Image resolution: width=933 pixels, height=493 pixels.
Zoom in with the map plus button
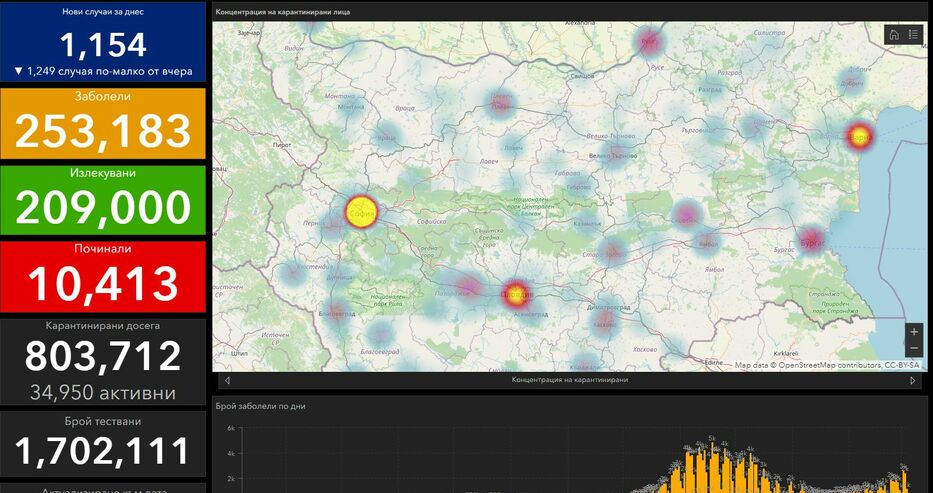tap(914, 332)
